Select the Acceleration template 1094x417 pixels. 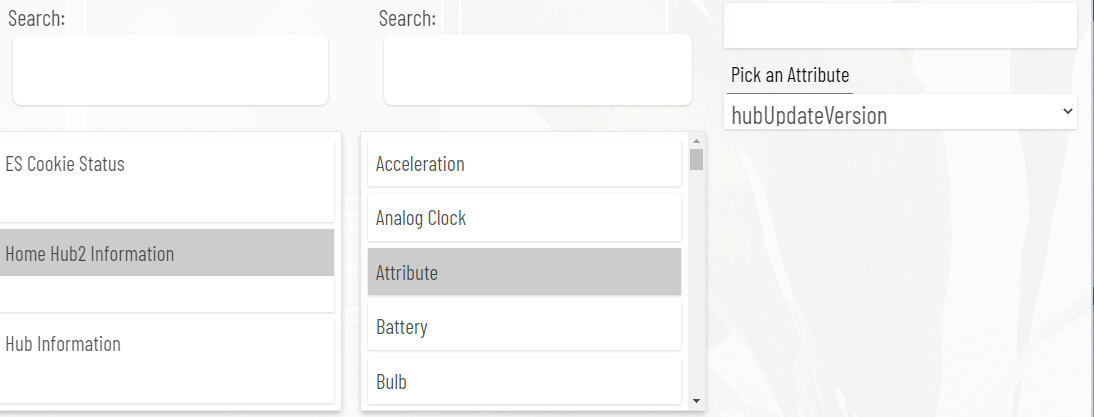524,164
